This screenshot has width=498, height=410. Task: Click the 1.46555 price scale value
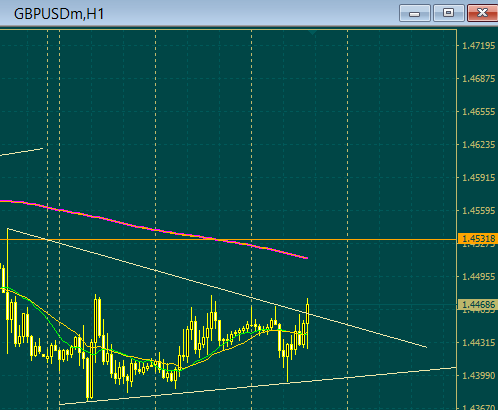click(478, 112)
